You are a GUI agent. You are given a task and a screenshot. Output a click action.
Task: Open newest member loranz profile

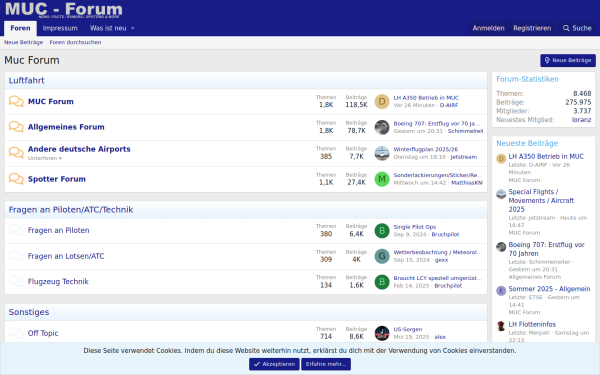pyautogui.click(x=581, y=120)
